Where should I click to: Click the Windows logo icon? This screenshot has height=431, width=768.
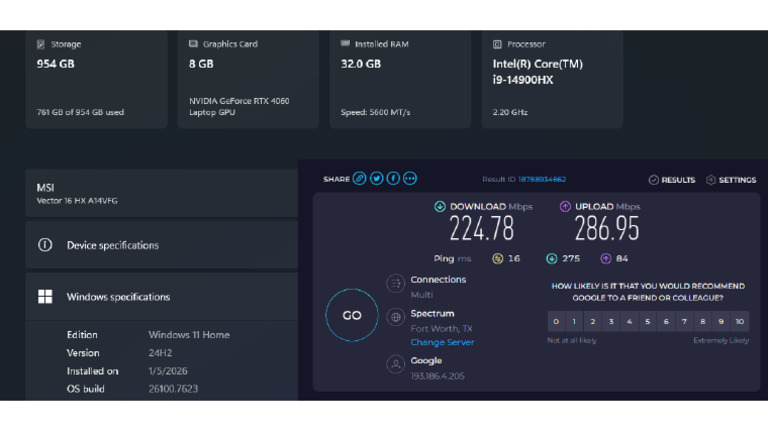pos(45,297)
